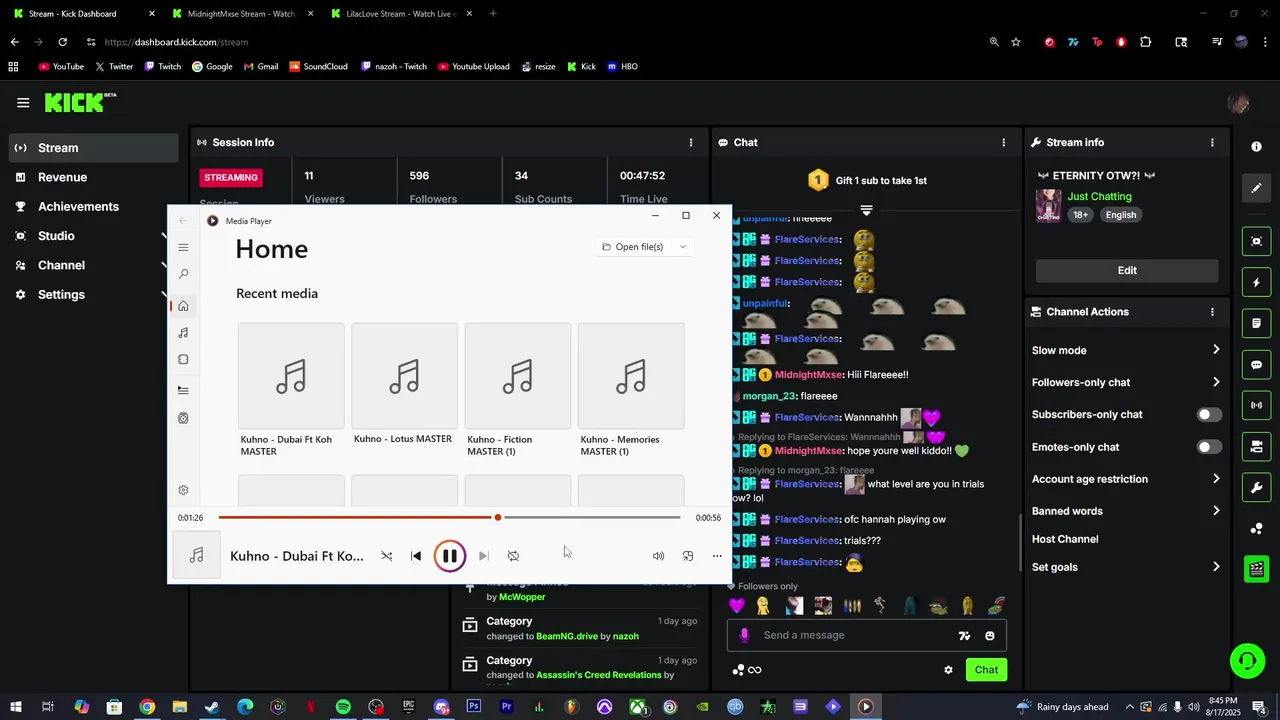Skip to next track in Media Player
The image size is (1280, 720).
tap(483, 556)
